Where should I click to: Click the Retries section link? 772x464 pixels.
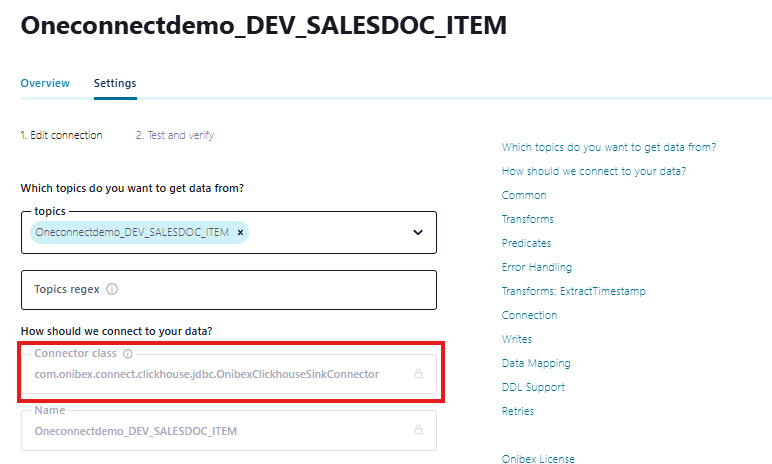518,411
